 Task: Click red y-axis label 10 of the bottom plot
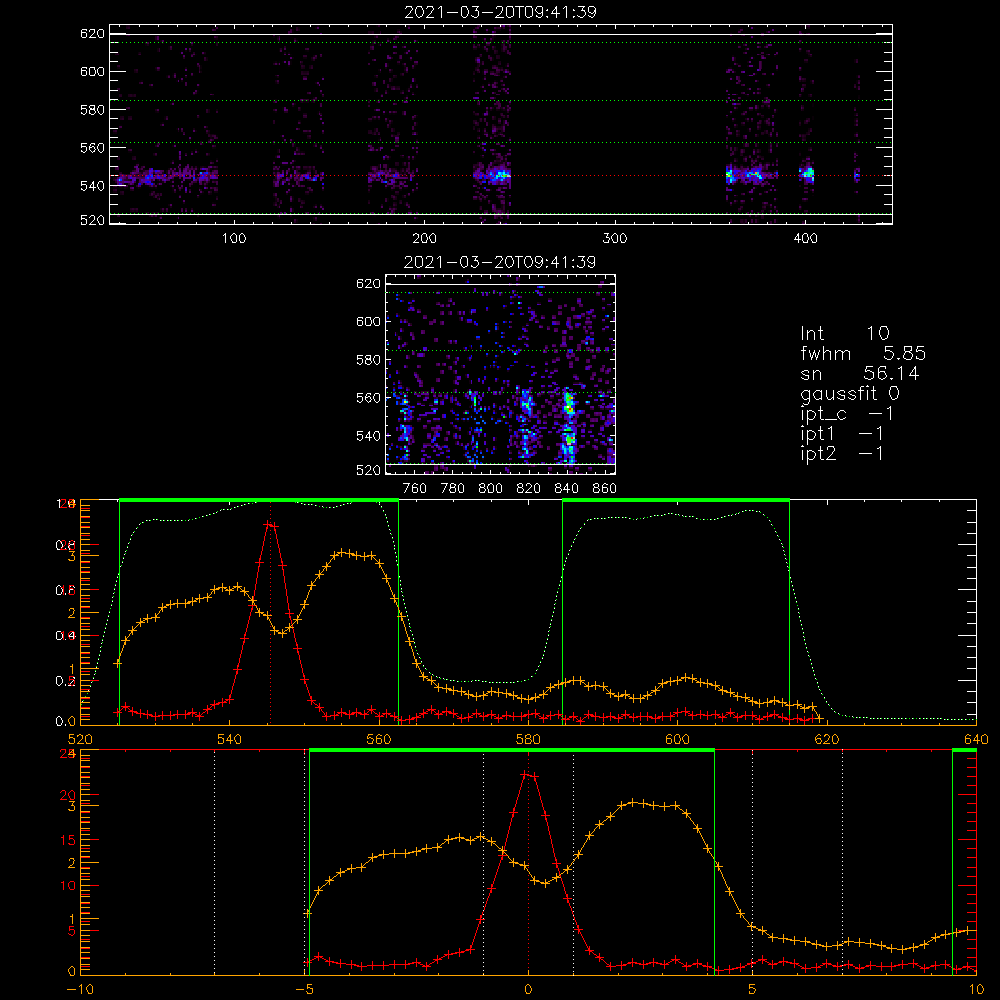pos(68,885)
